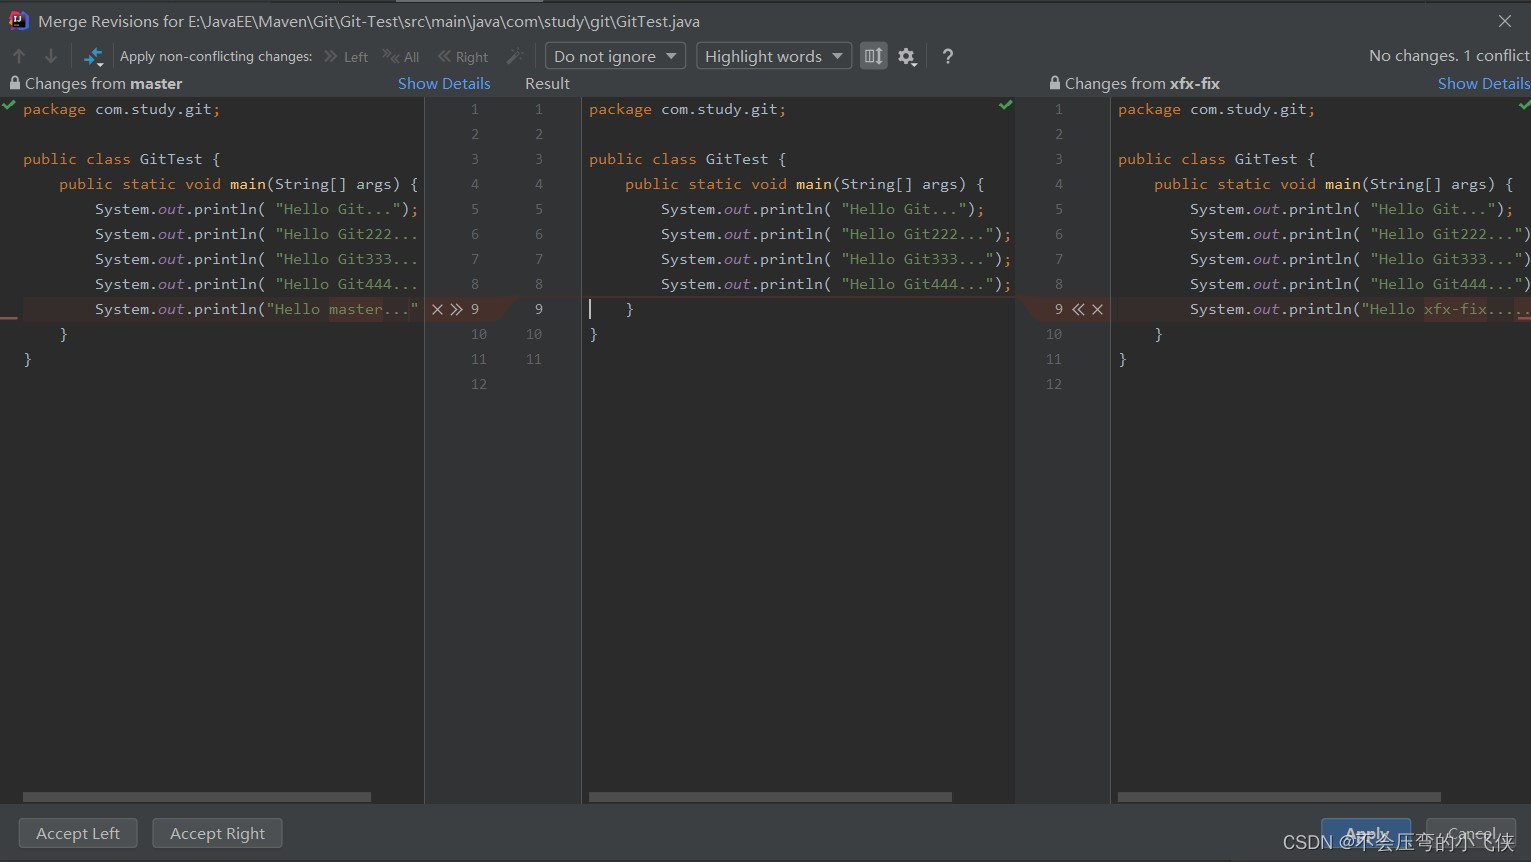Open the Highlight words dropdown
This screenshot has height=862, width=1531.
point(774,56)
